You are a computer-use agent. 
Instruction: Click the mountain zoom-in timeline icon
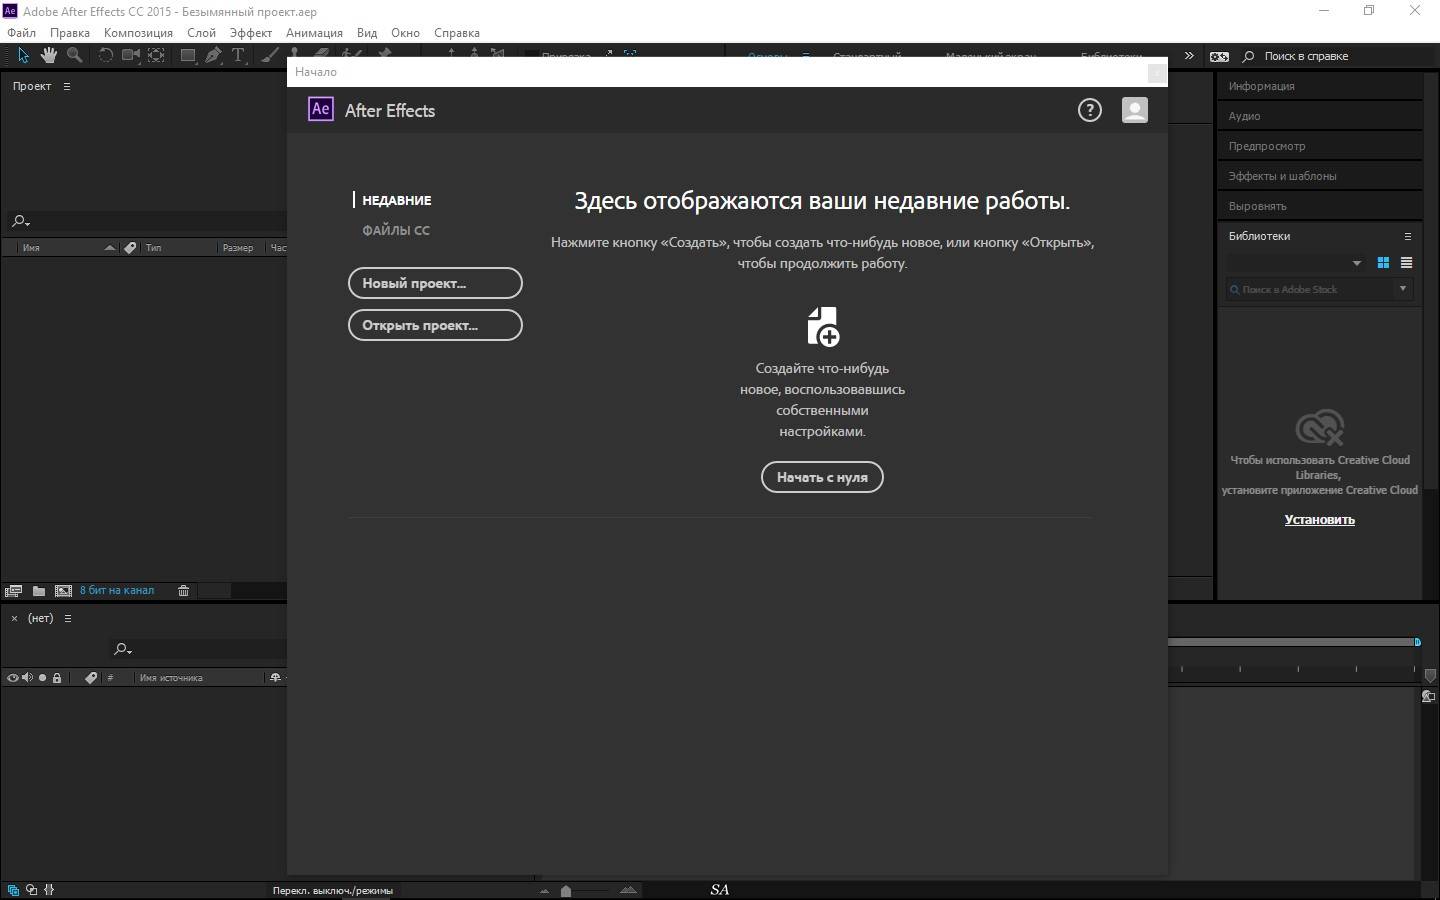628,890
